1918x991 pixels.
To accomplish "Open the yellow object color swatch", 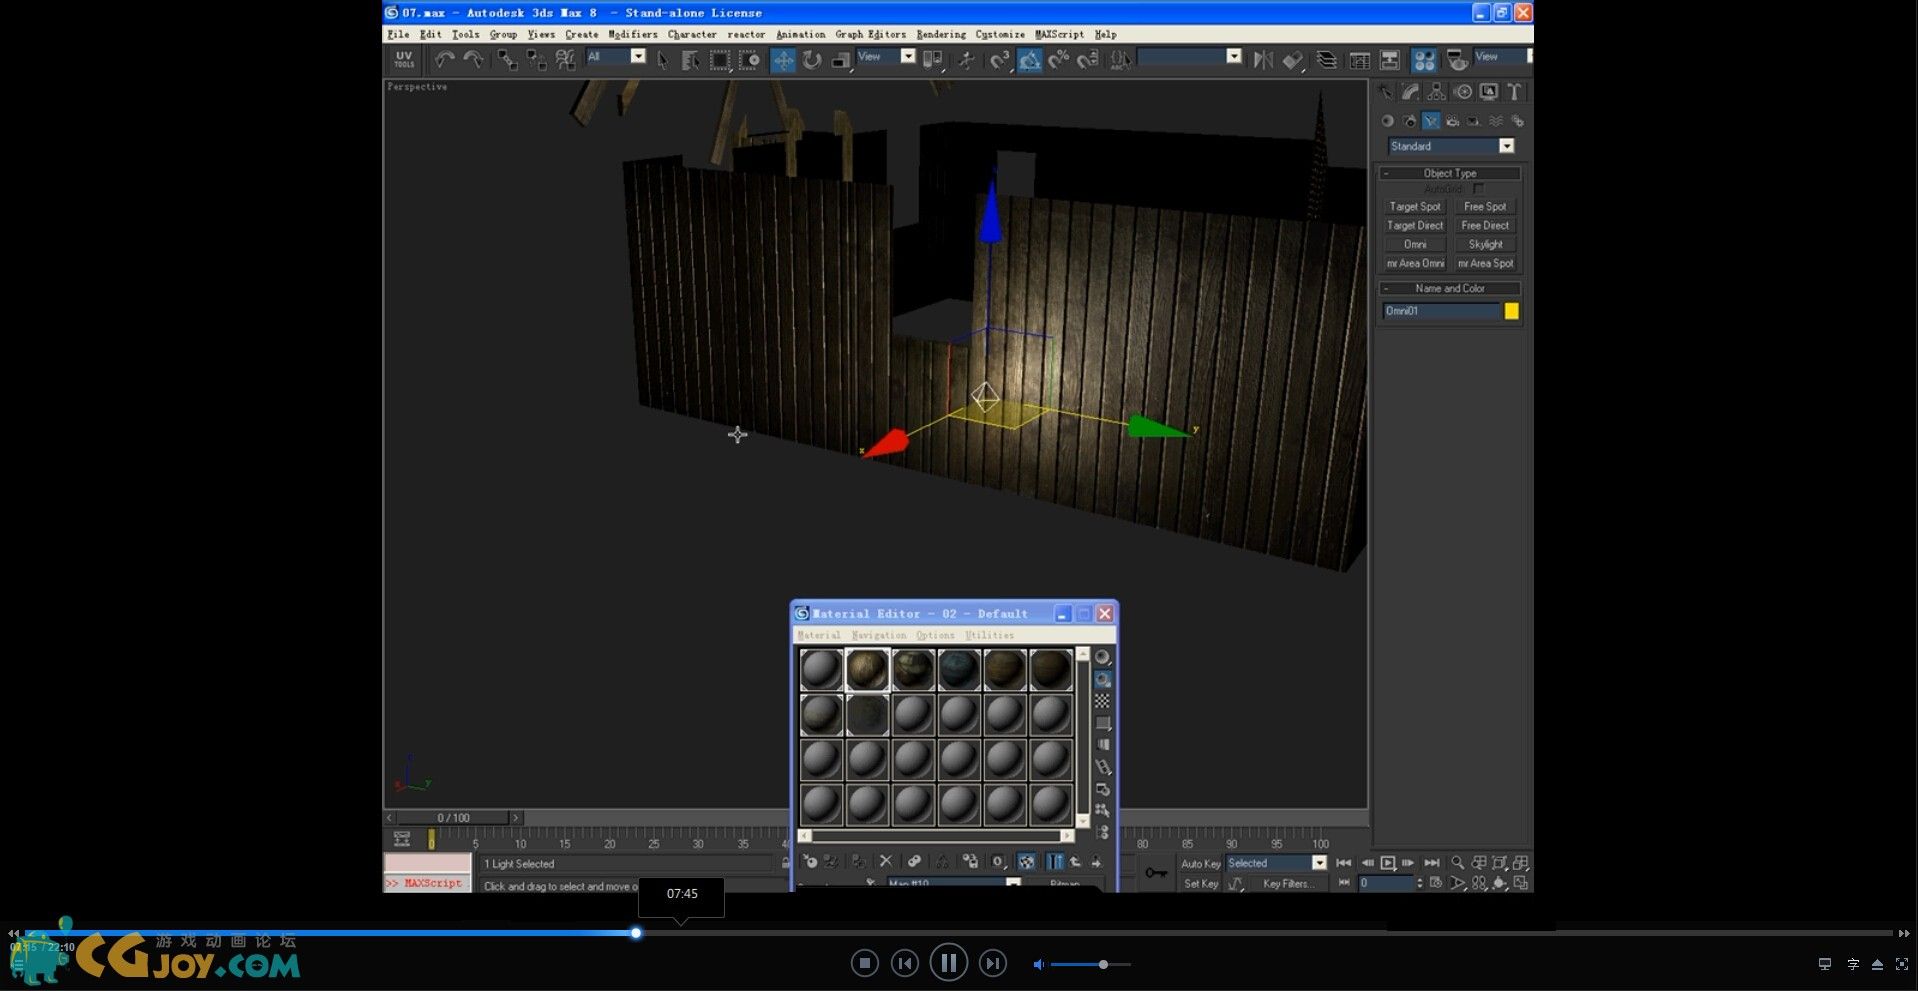I will pyautogui.click(x=1511, y=311).
